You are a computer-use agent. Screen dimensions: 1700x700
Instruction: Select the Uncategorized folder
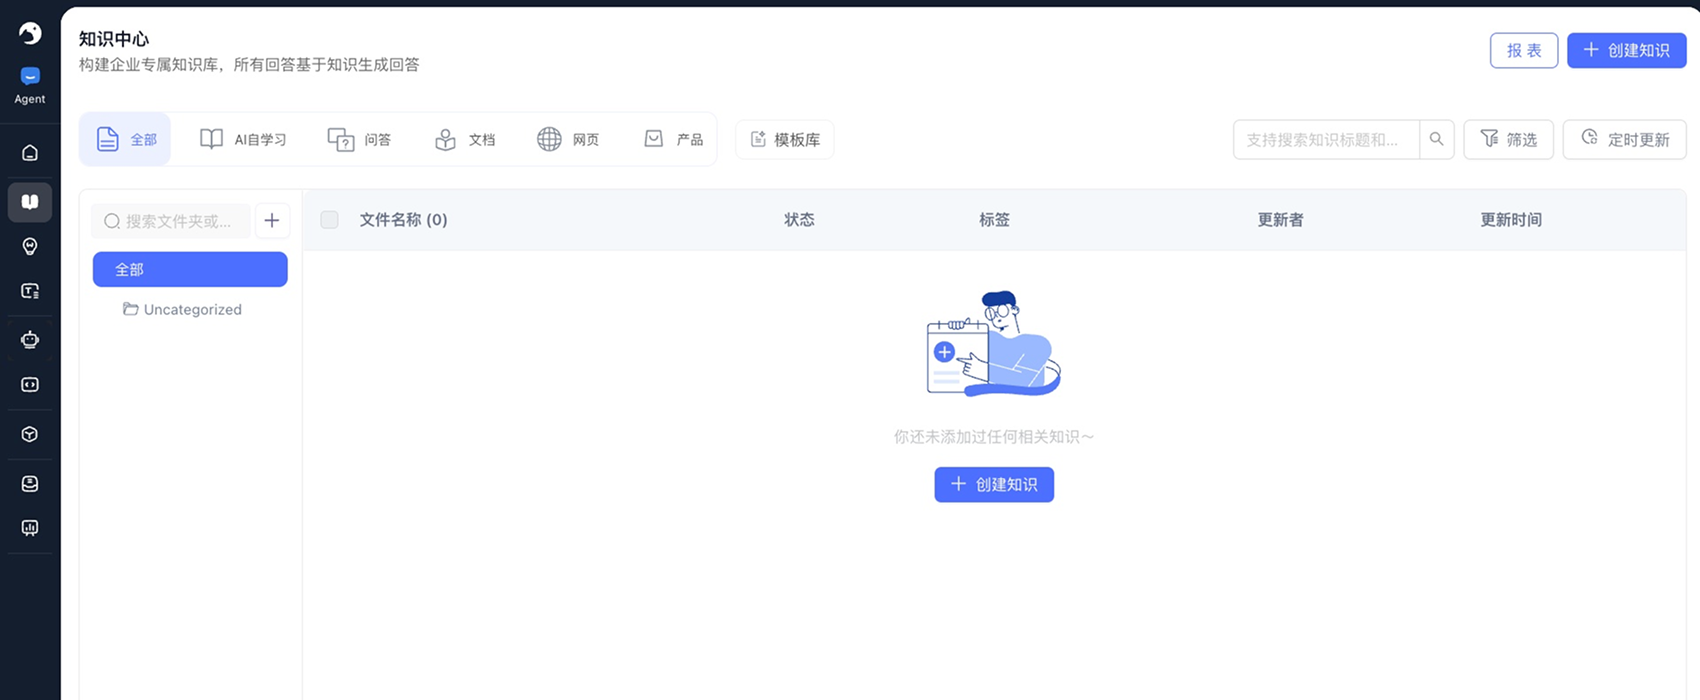pyautogui.click(x=182, y=309)
